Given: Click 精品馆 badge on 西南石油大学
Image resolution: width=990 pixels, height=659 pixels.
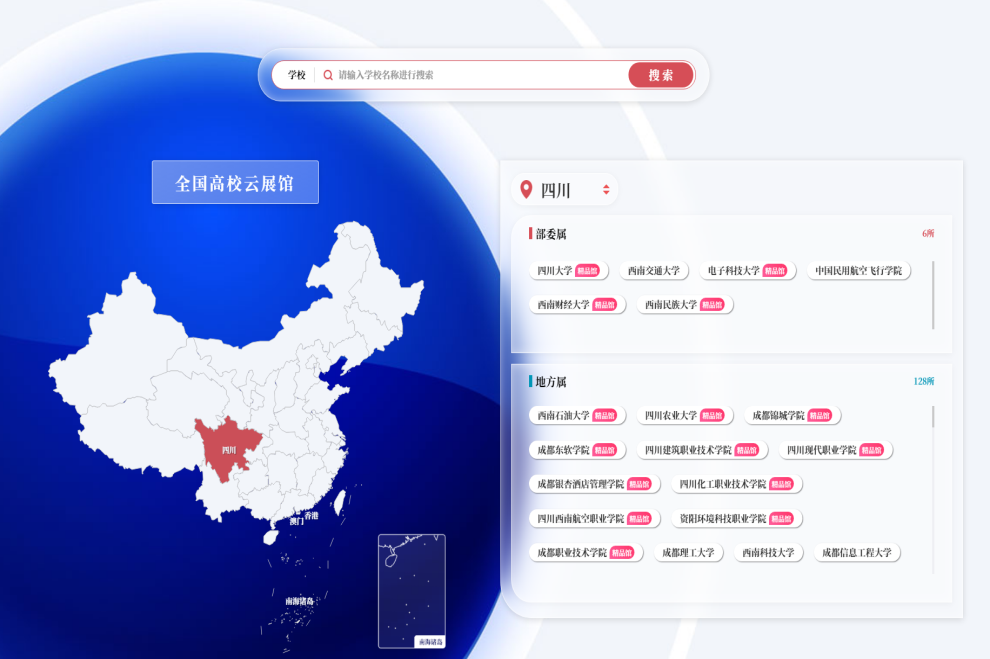Looking at the screenshot, I should 605,415.
